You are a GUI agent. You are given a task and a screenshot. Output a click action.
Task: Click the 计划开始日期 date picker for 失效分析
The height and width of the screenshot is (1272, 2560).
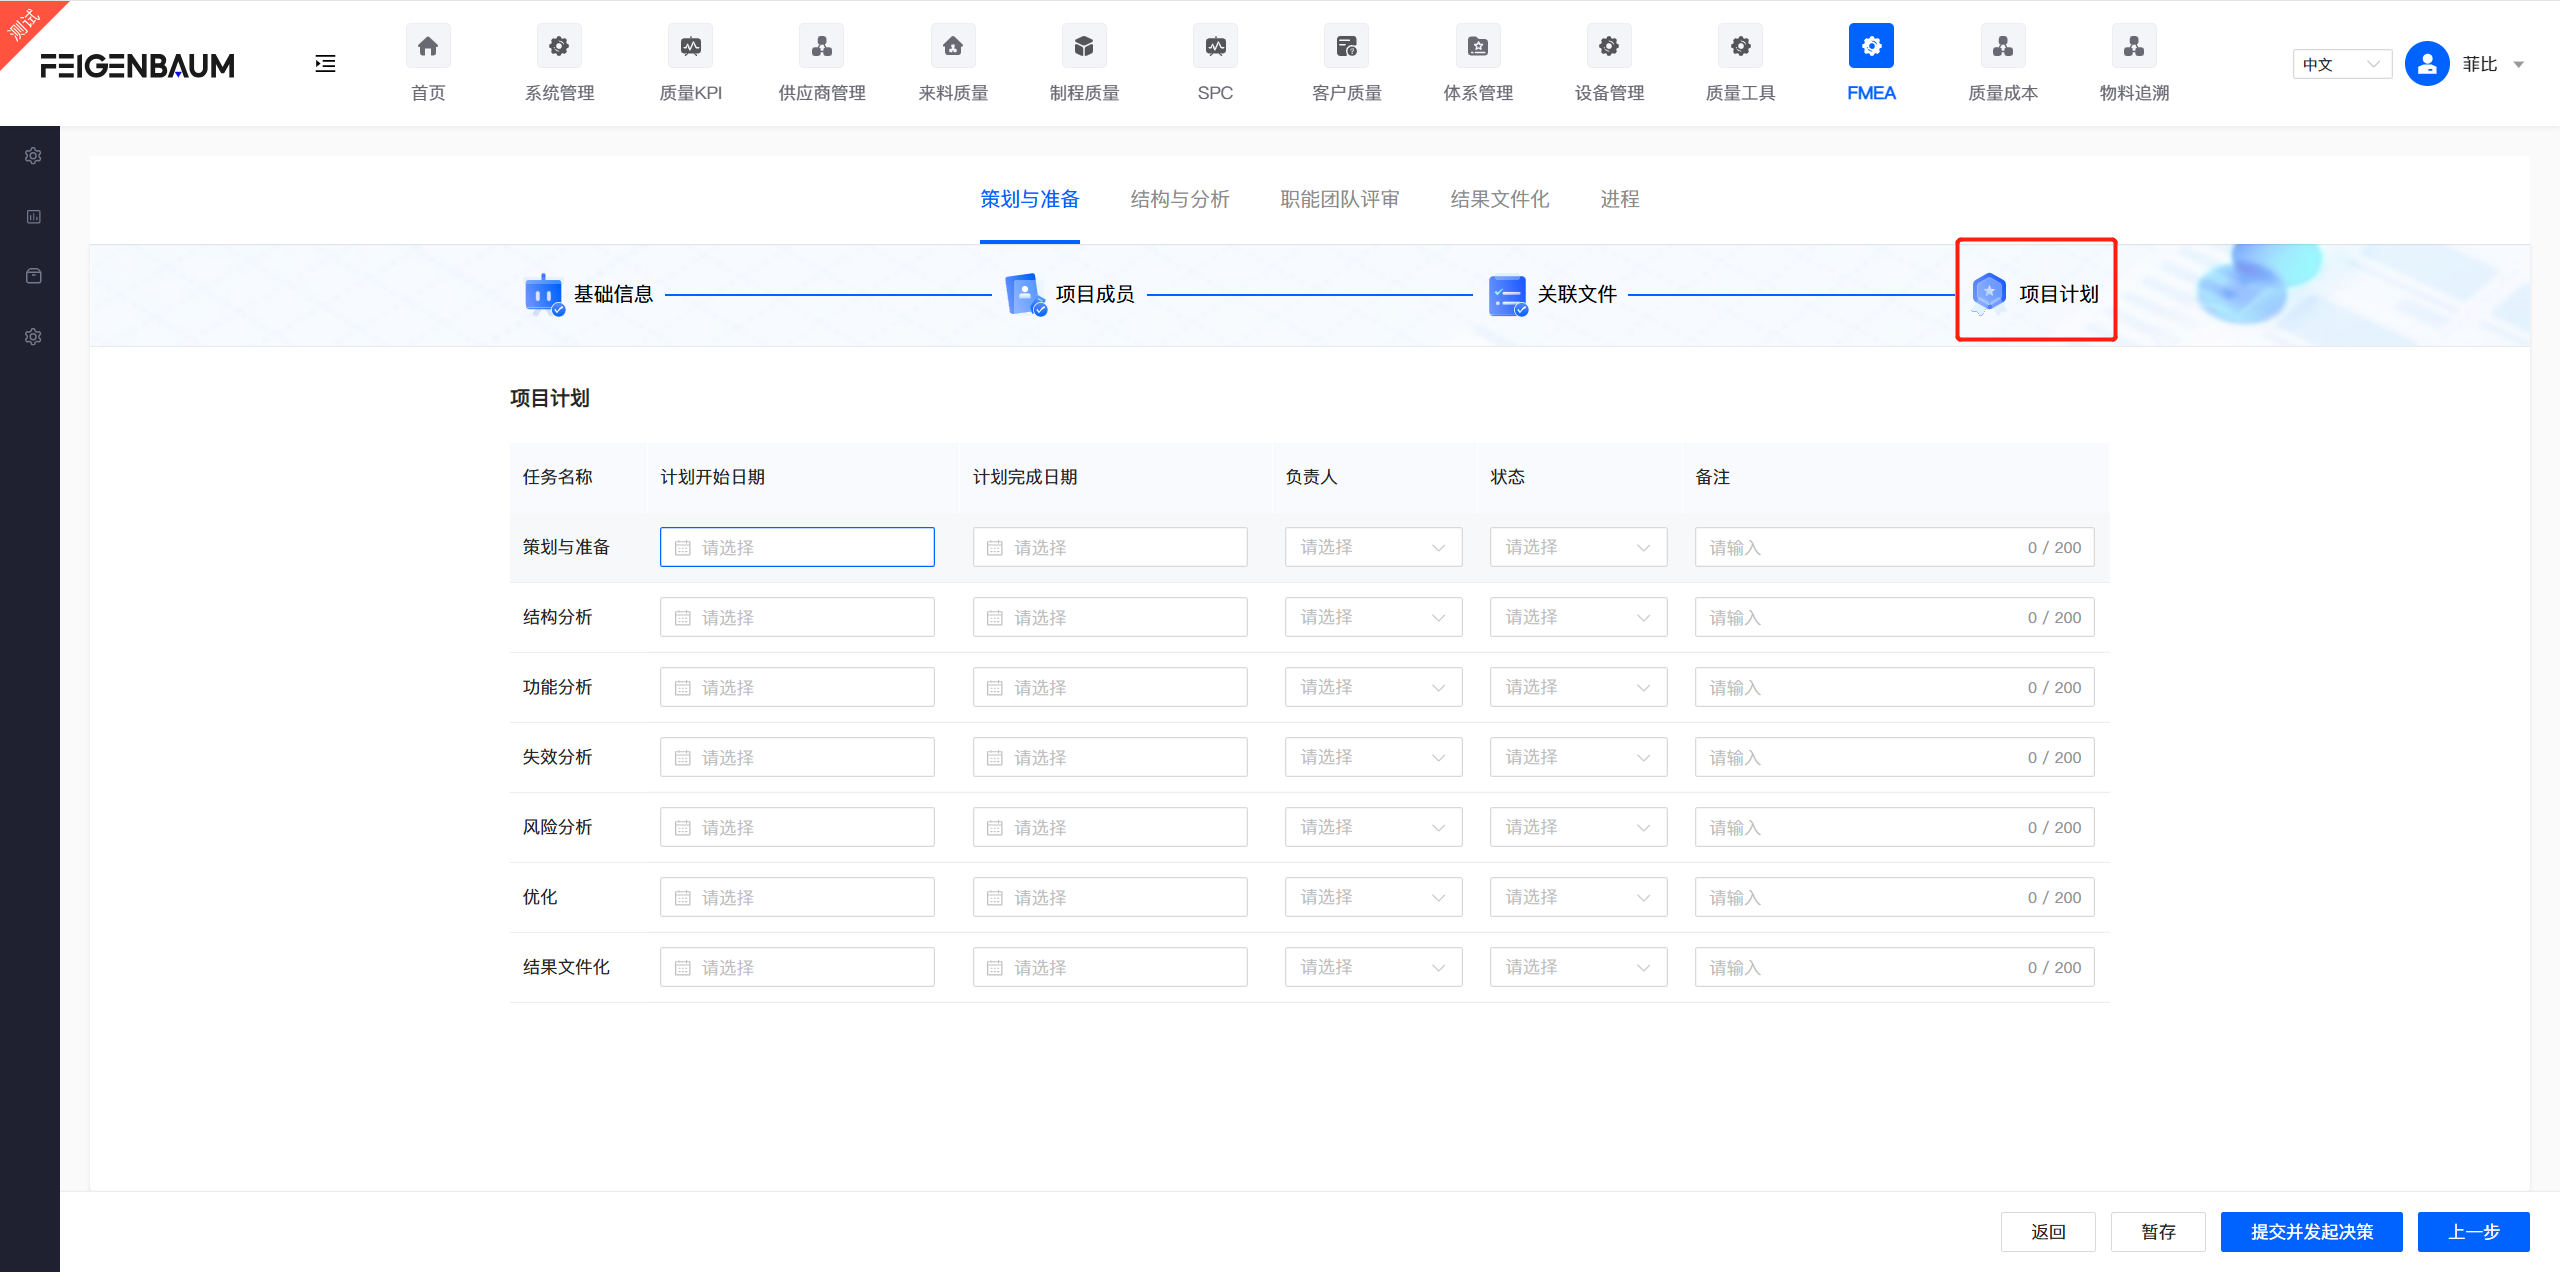coord(797,757)
